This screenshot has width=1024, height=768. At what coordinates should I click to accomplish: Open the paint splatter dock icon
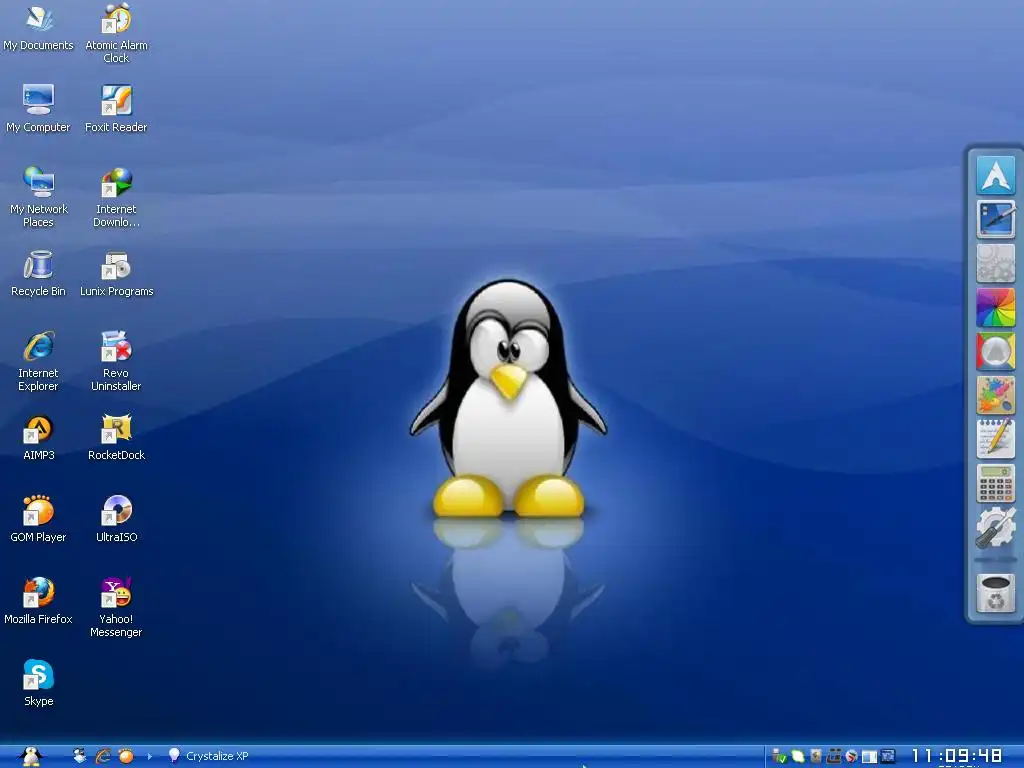[x=995, y=395]
